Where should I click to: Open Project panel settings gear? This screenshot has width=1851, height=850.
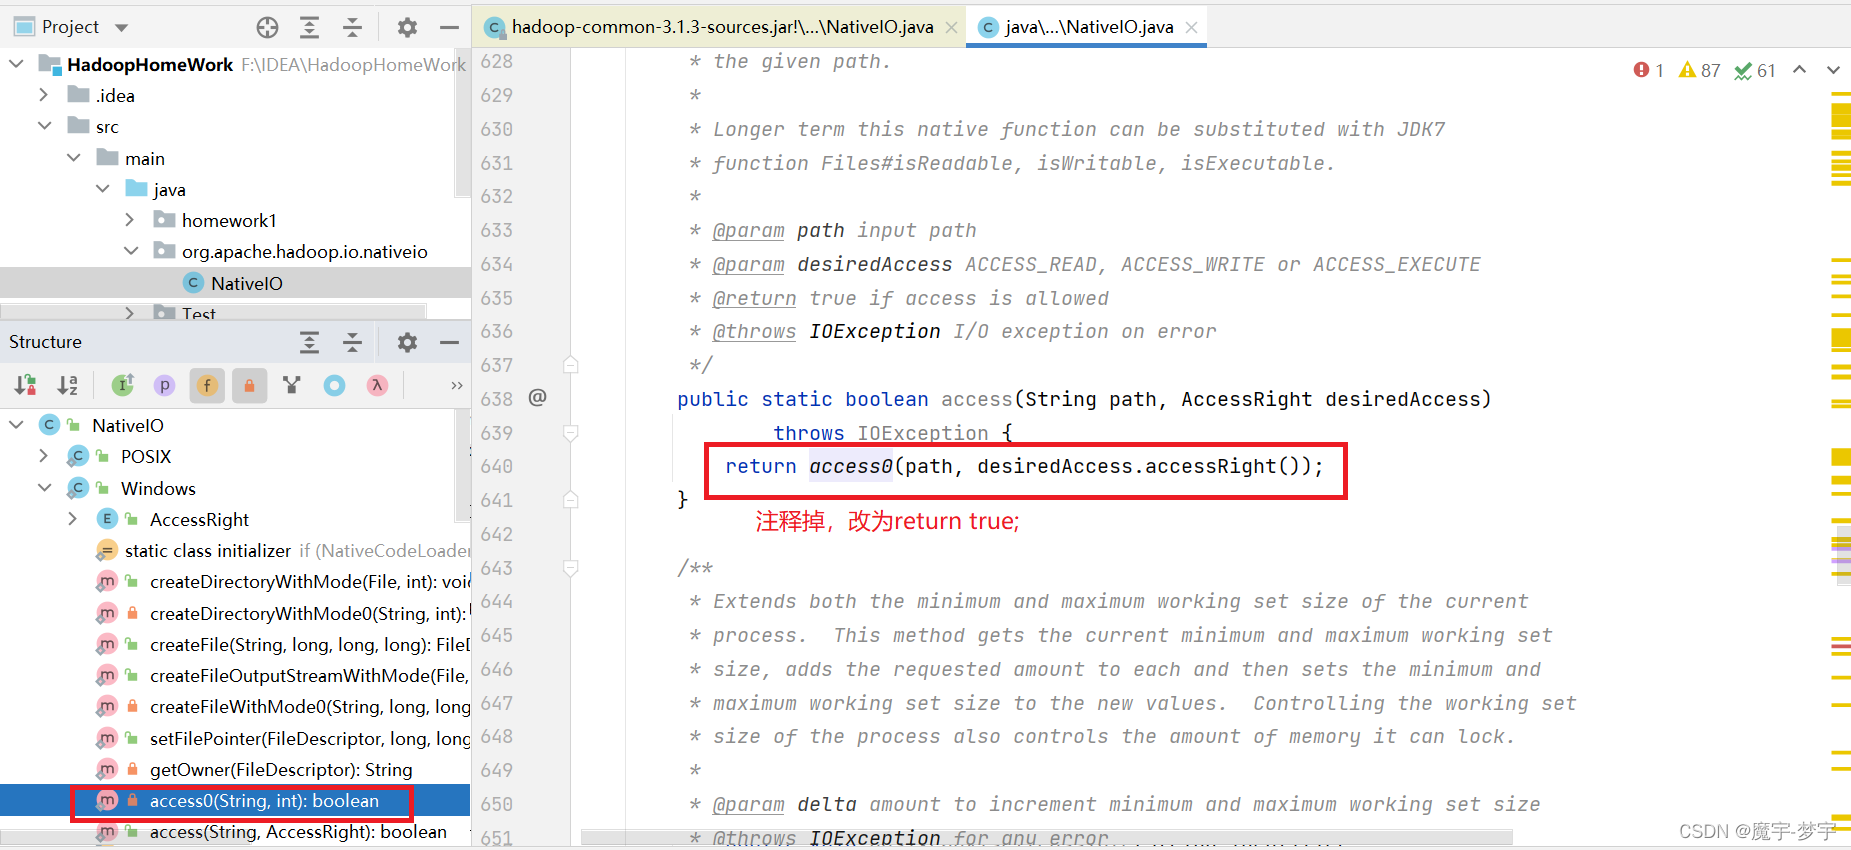pyautogui.click(x=407, y=27)
